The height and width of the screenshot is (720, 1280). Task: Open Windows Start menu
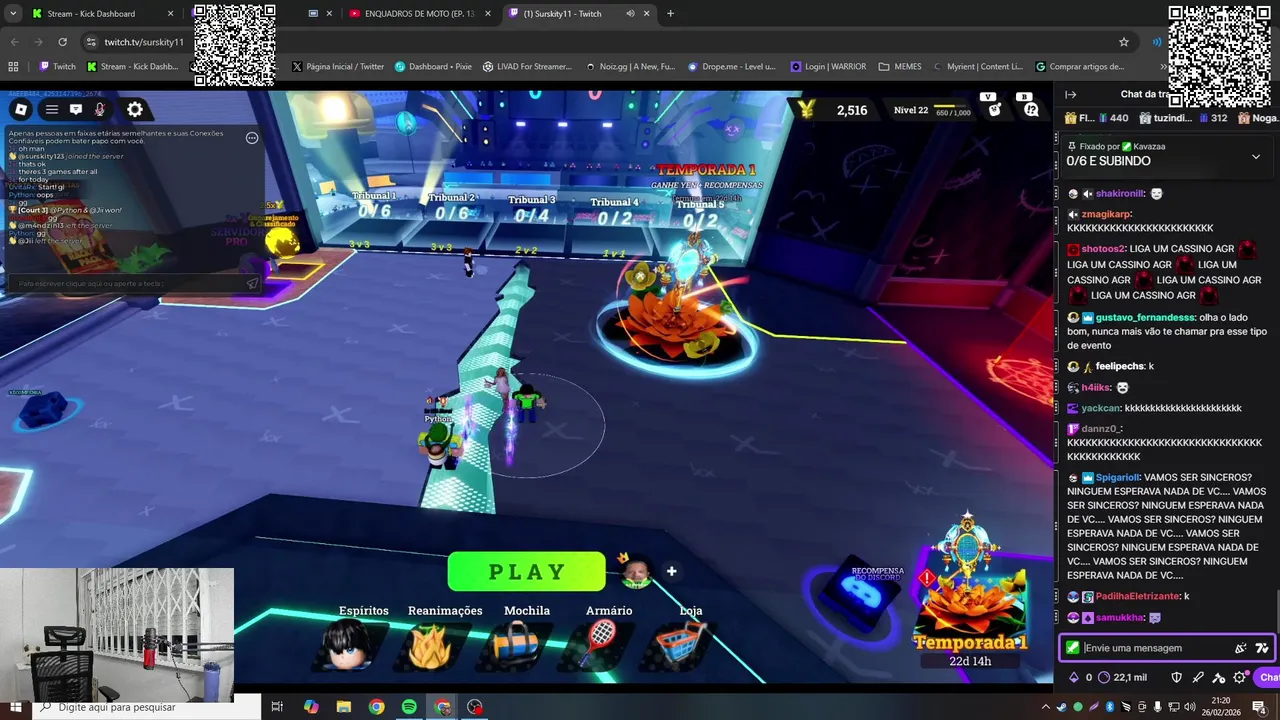15,707
